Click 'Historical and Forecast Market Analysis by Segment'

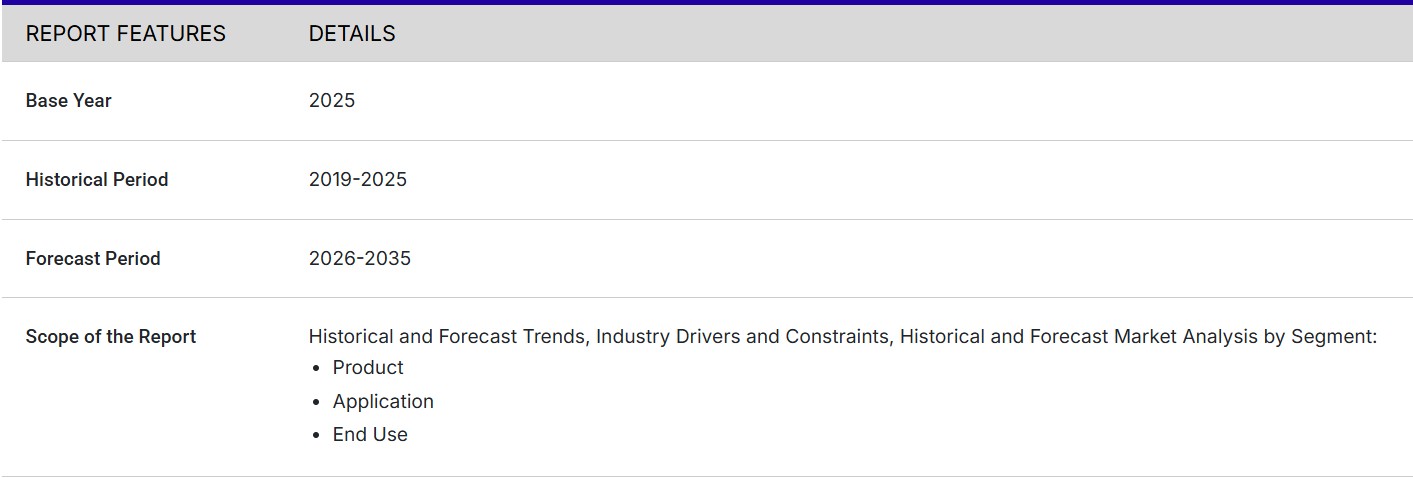pos(1136,337)
